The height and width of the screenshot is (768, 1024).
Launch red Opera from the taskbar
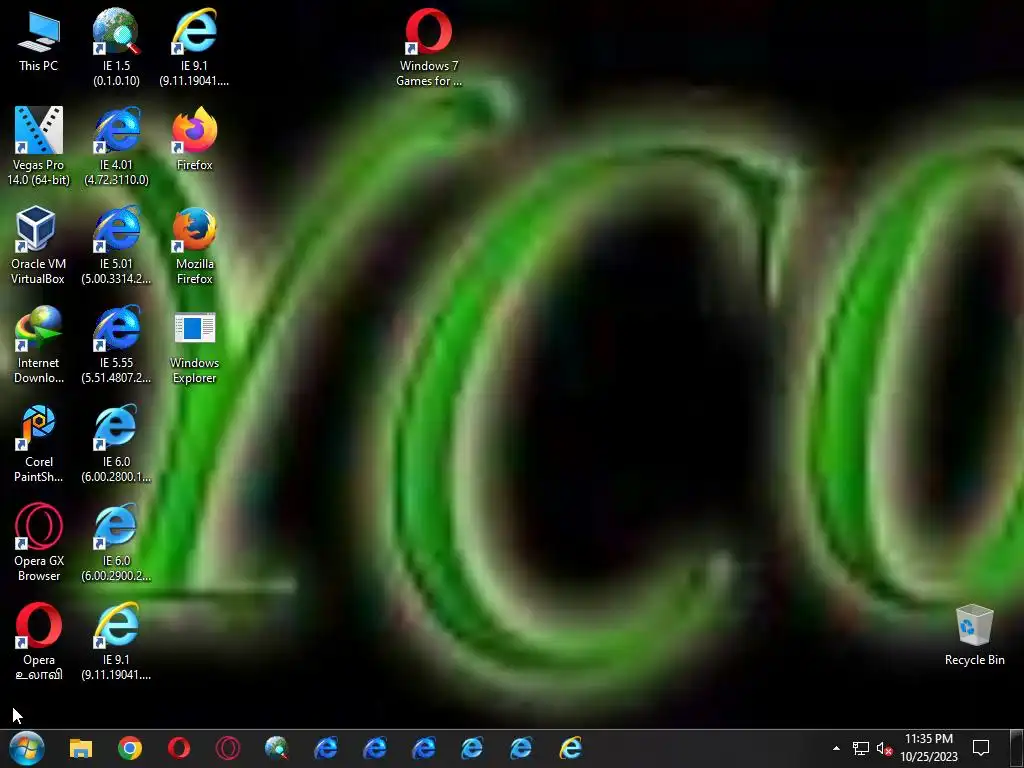179,748
